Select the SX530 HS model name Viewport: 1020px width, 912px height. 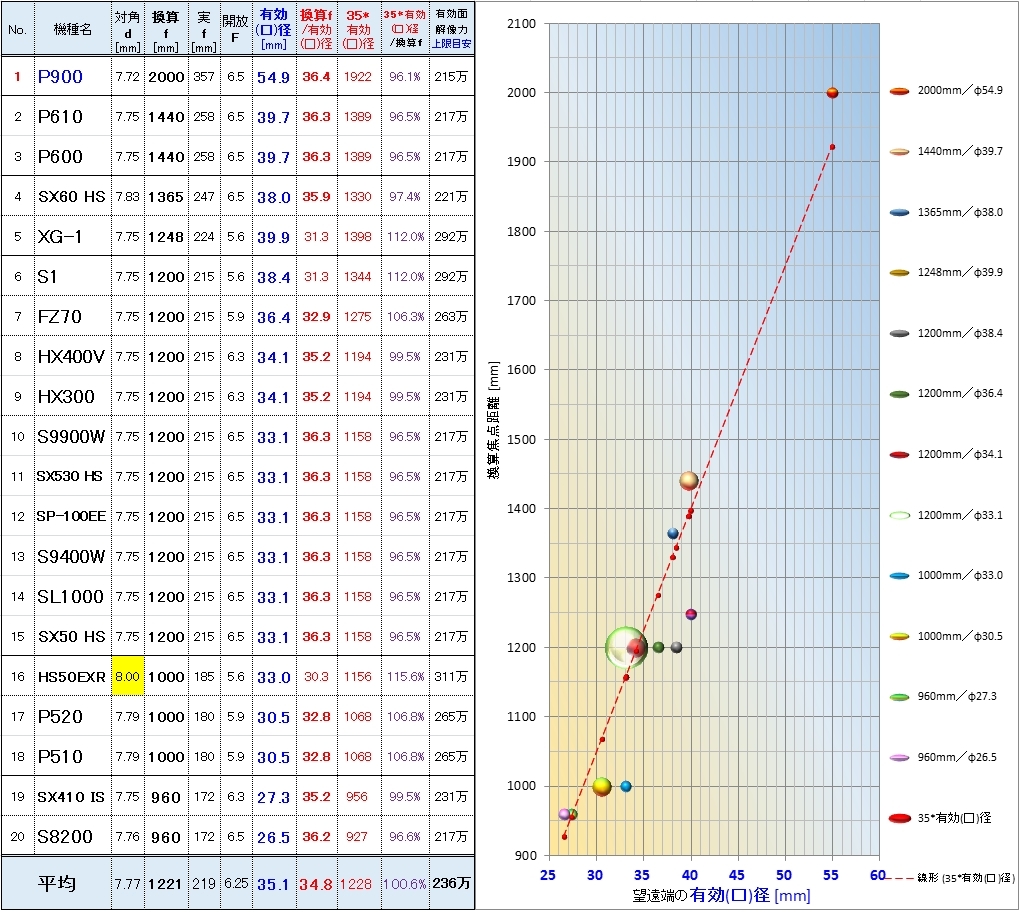point(70,476)
